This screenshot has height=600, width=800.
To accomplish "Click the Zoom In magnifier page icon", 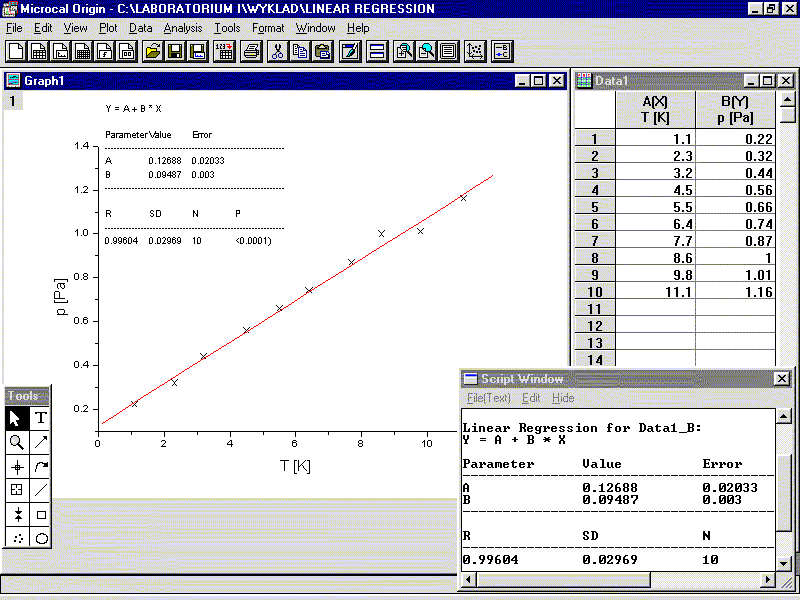I will [x=404, y=52].
